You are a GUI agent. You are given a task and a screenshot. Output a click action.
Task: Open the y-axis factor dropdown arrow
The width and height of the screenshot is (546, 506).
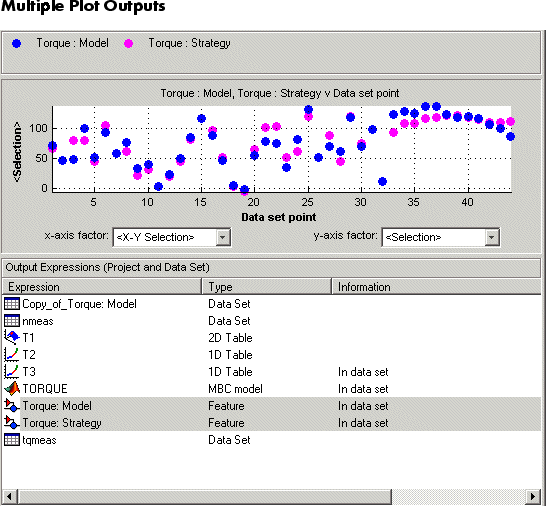tap(491, 238)
